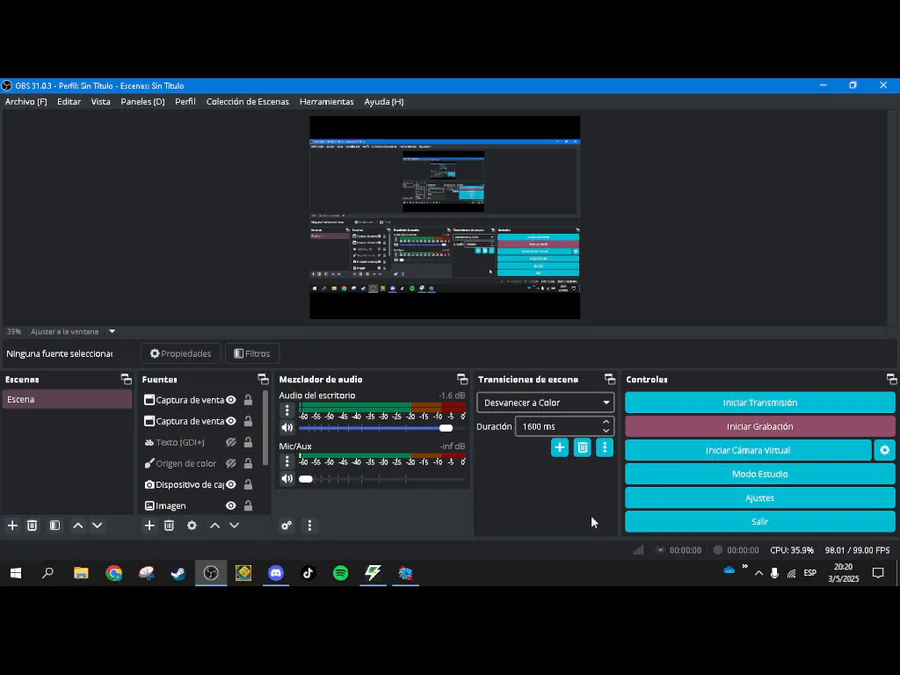The image size is (900, 675).
Task: Delete the configurable transition trash icon
Action: click(582, 448)
